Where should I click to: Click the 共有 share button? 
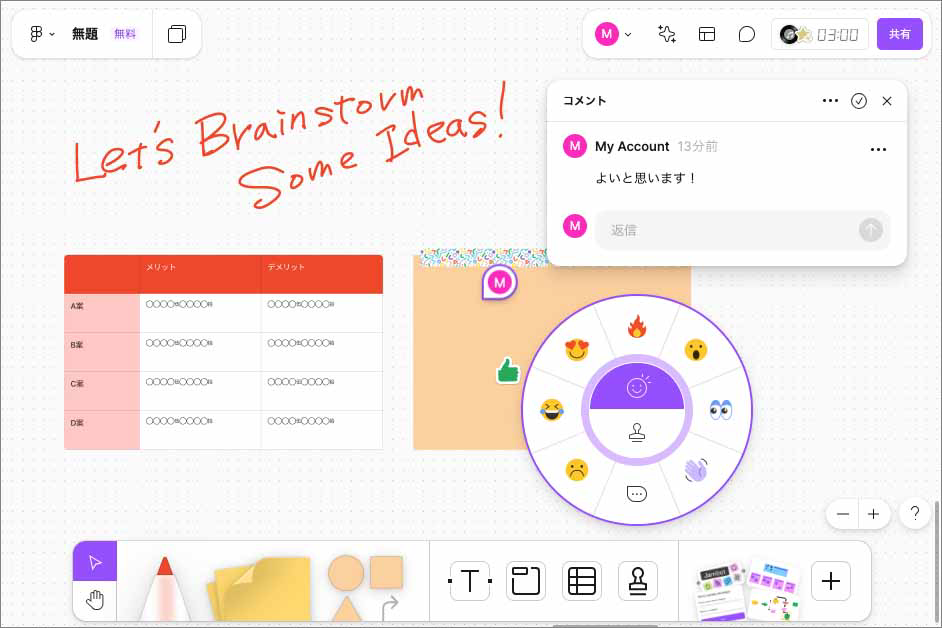coord(900,34)
